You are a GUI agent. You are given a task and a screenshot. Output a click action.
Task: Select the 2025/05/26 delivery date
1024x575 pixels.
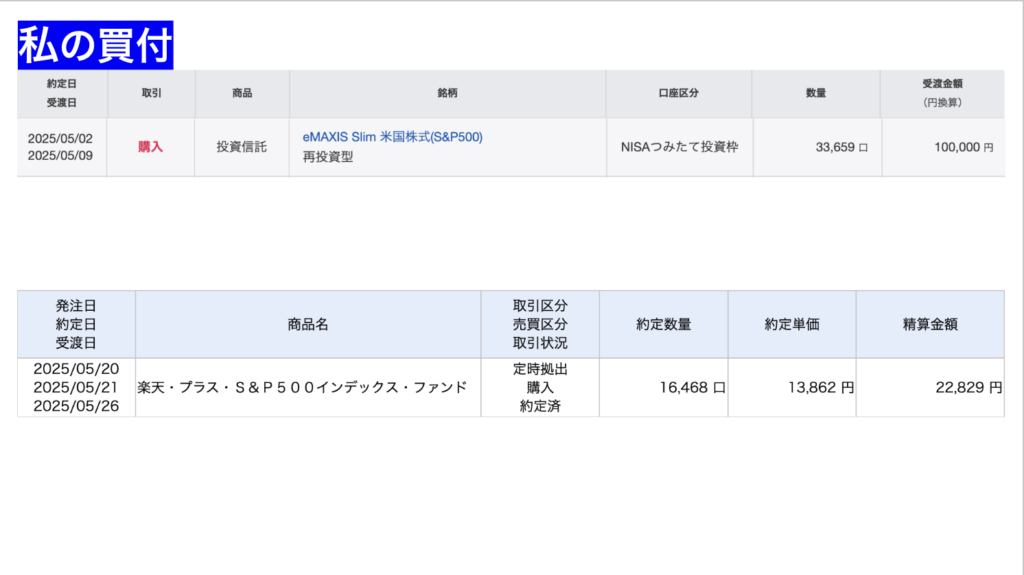coord(76,406)
